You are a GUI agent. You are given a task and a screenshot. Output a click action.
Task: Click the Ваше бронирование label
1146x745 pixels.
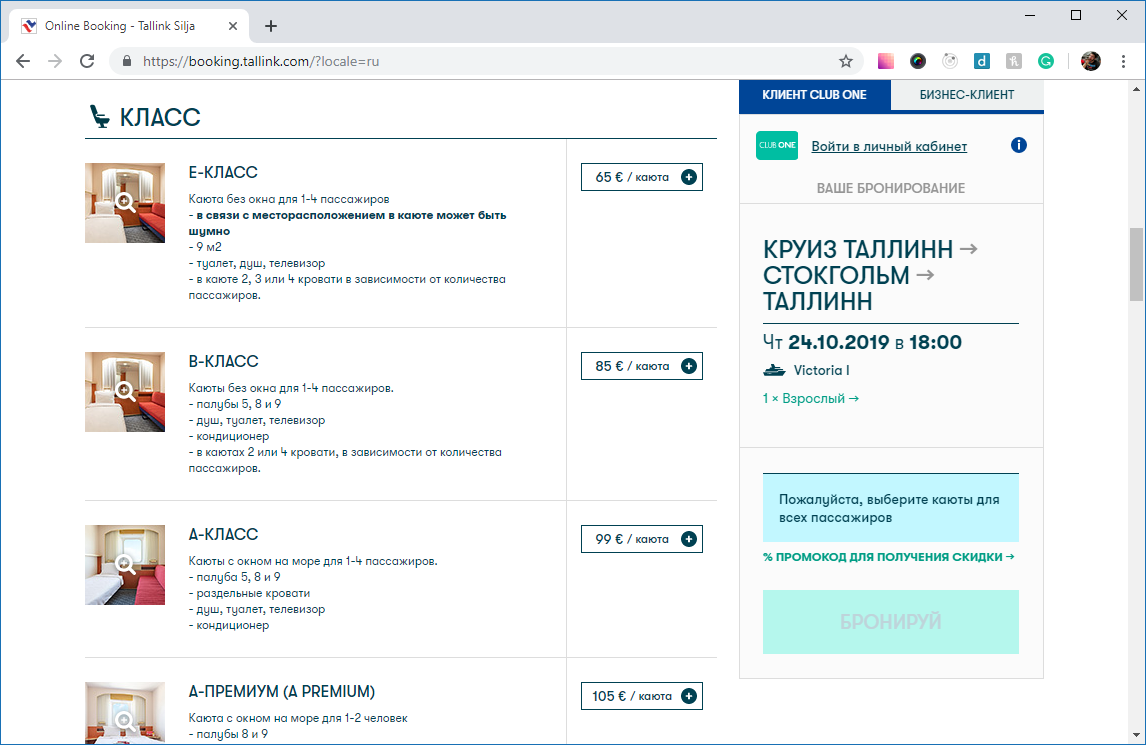coord(890,188)
